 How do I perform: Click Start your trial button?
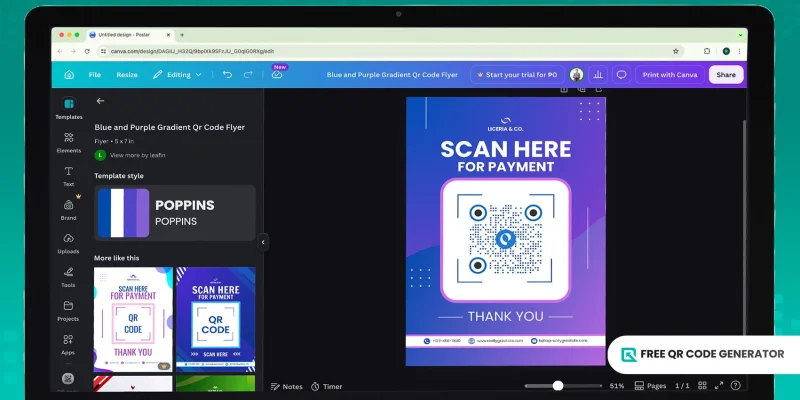pyautogui.click(x=517, y=74)
